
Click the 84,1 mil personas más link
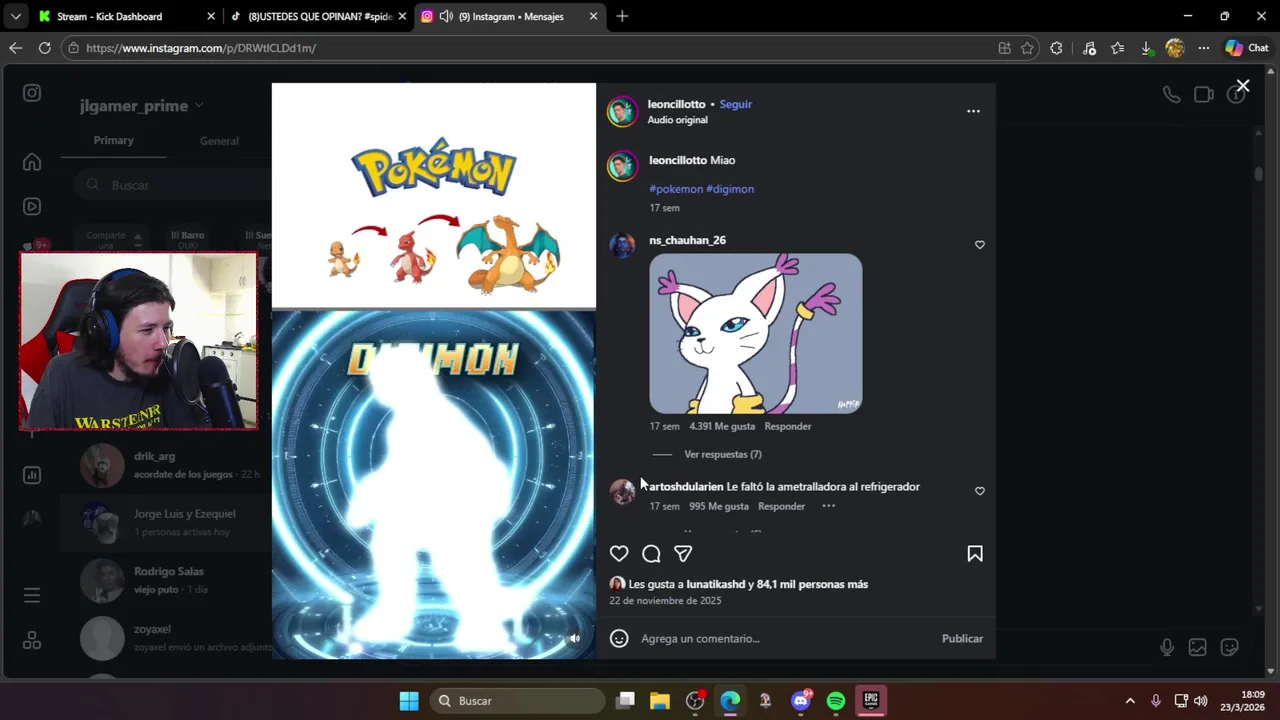[x=812, y=584]
